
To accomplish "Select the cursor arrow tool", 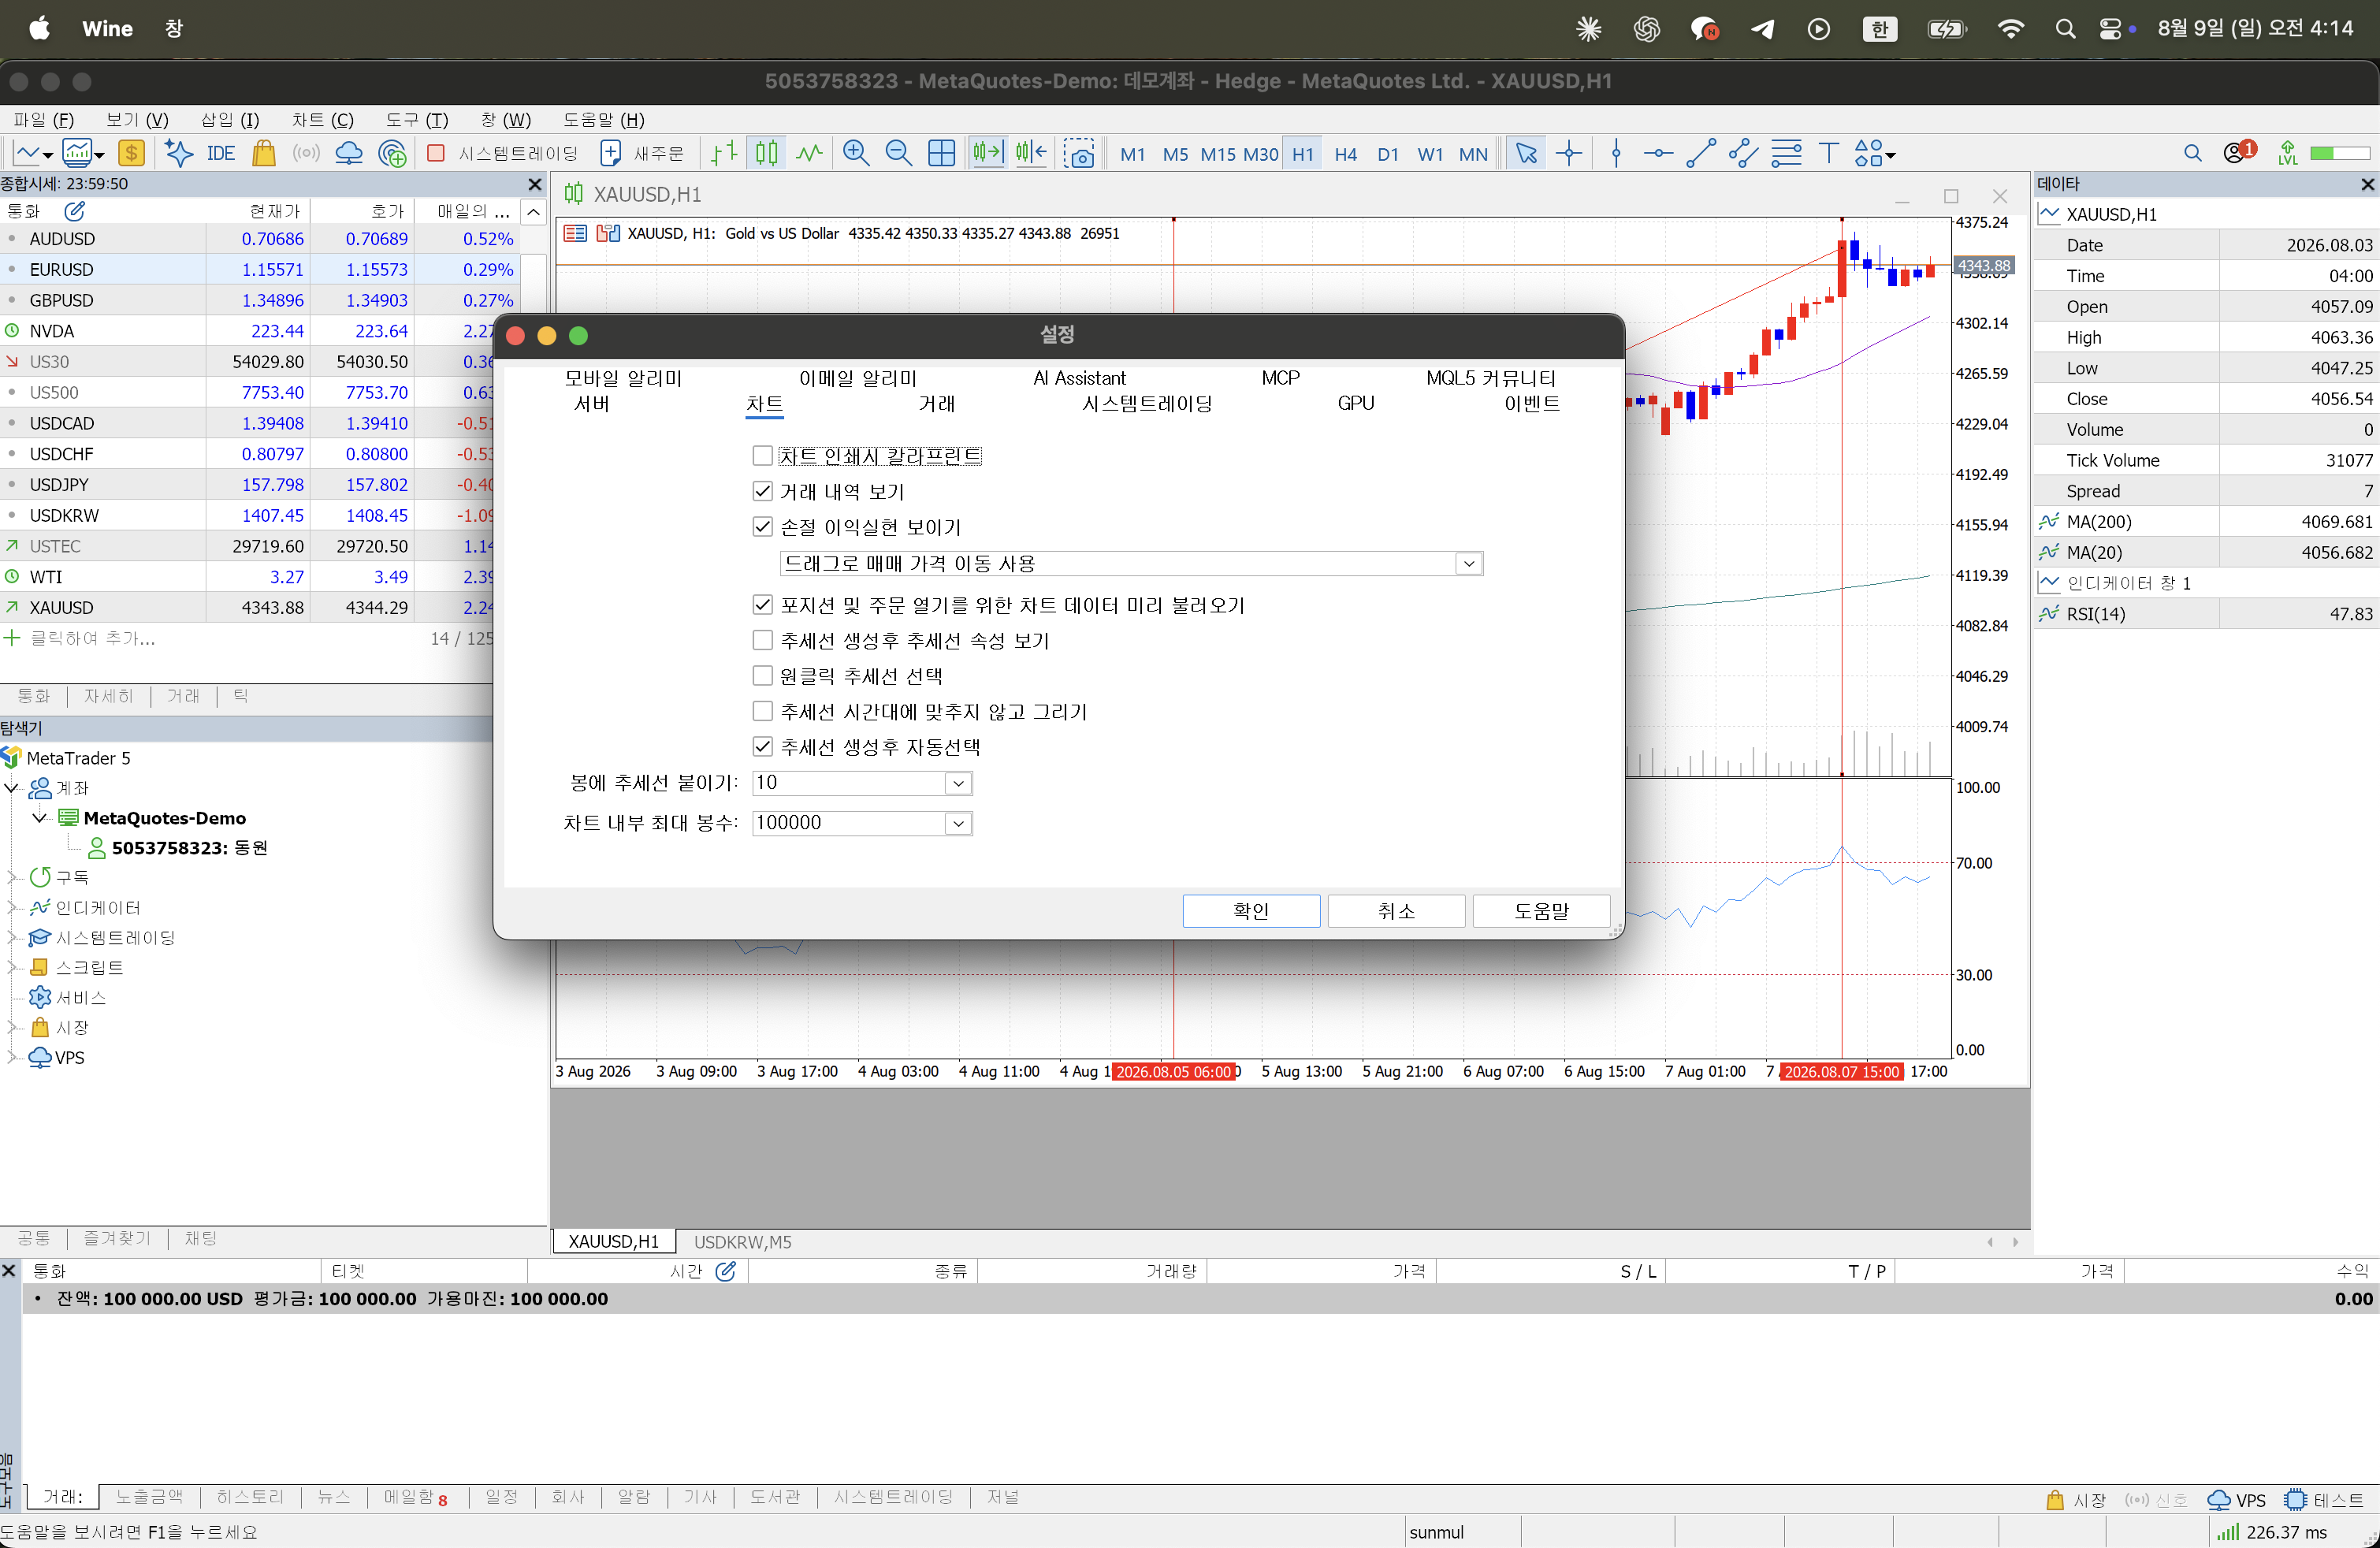I will [x=1526, y=153].
